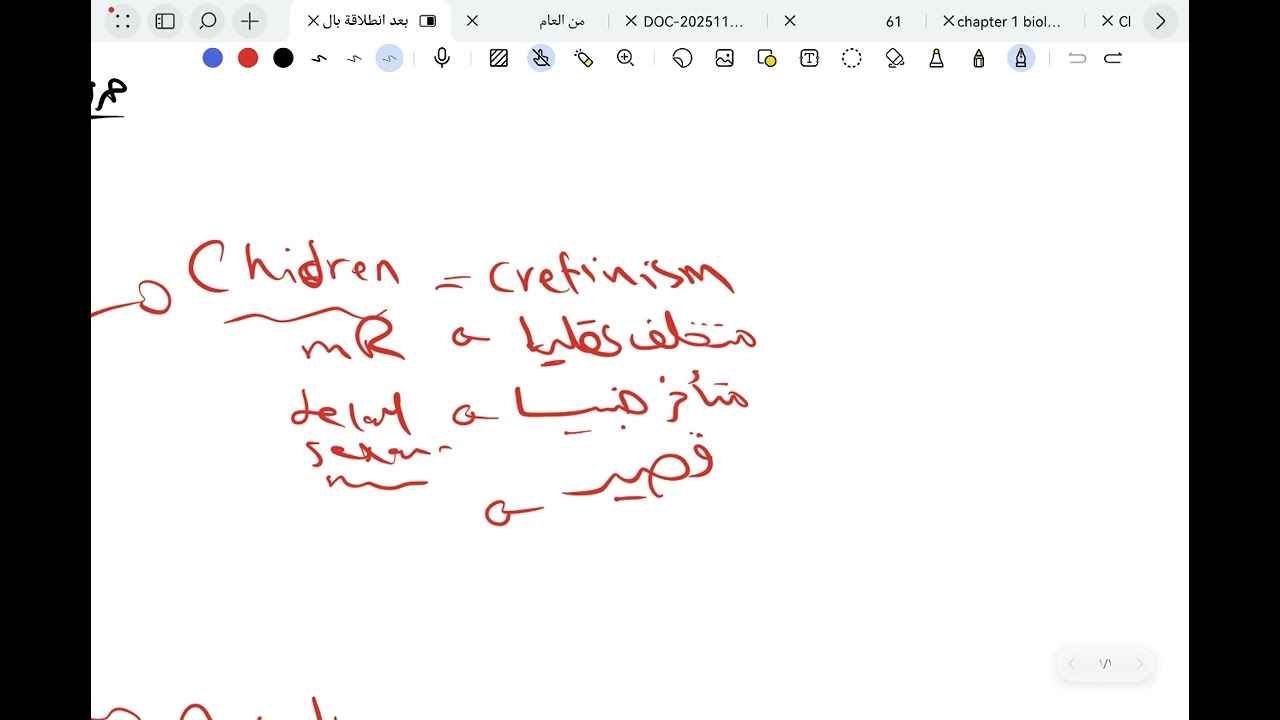Open the apps grid menu icon
The width and height of the screenshot is (1280, 720).
click(x=122, y=21)
